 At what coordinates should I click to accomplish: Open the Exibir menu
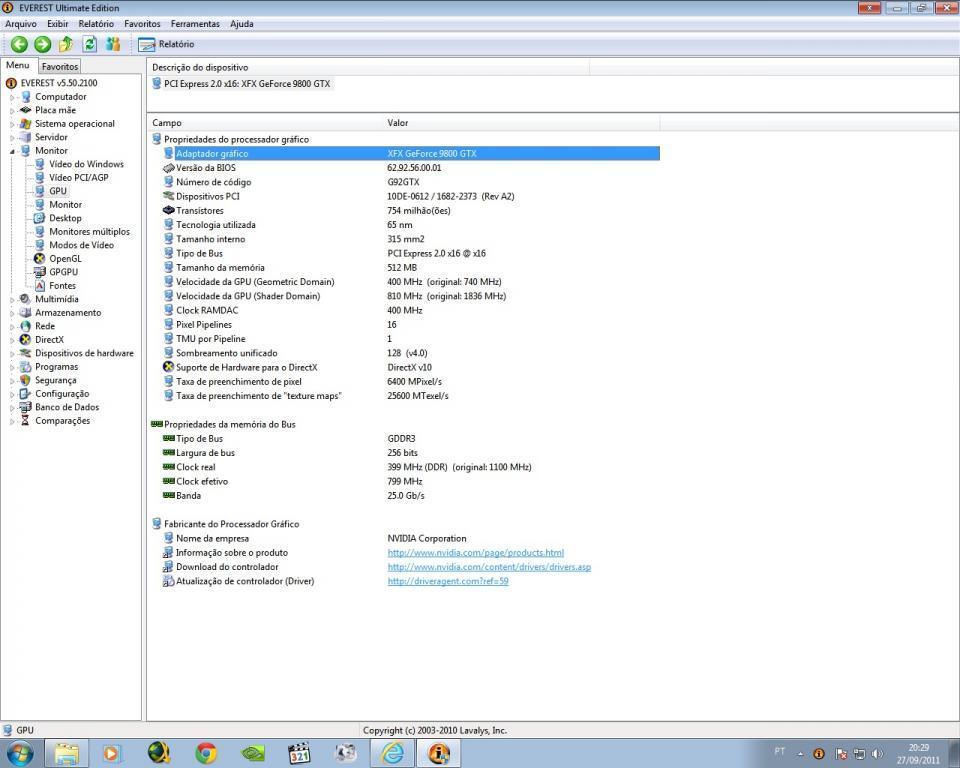57,24
